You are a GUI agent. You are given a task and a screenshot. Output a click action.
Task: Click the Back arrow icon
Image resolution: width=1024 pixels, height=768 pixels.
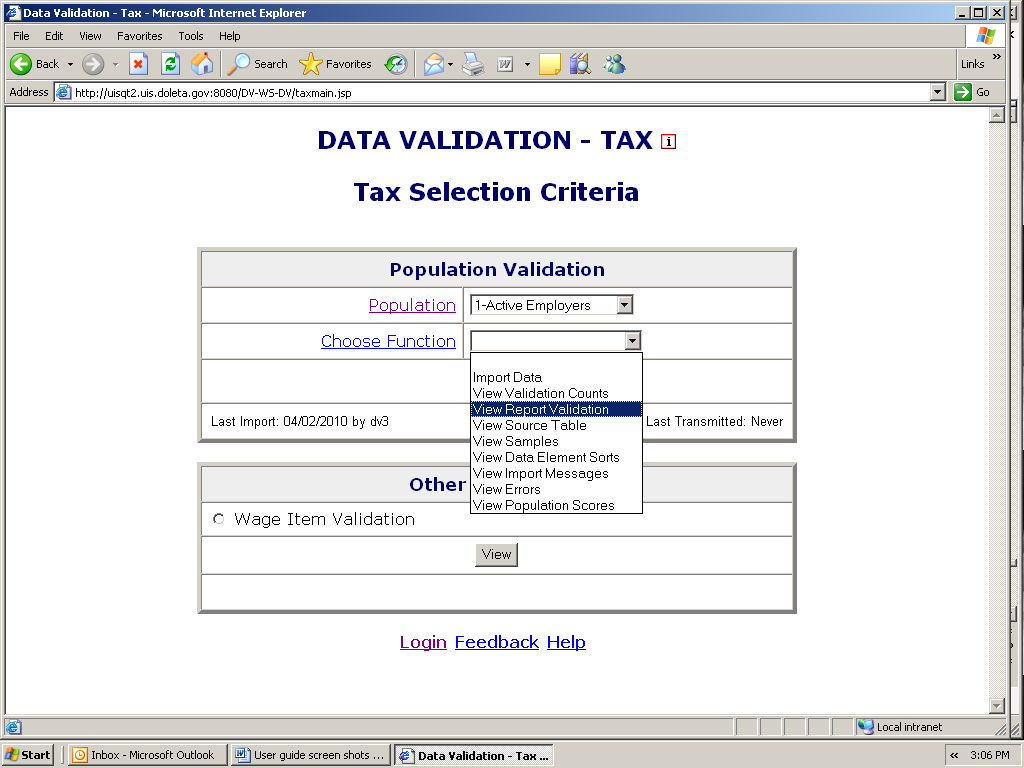(x=21, y=64)
